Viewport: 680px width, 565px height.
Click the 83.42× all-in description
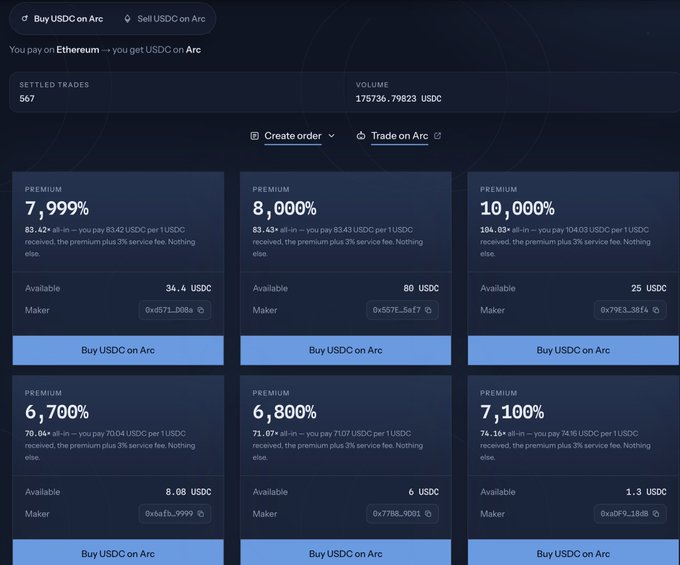click(110, 242)
